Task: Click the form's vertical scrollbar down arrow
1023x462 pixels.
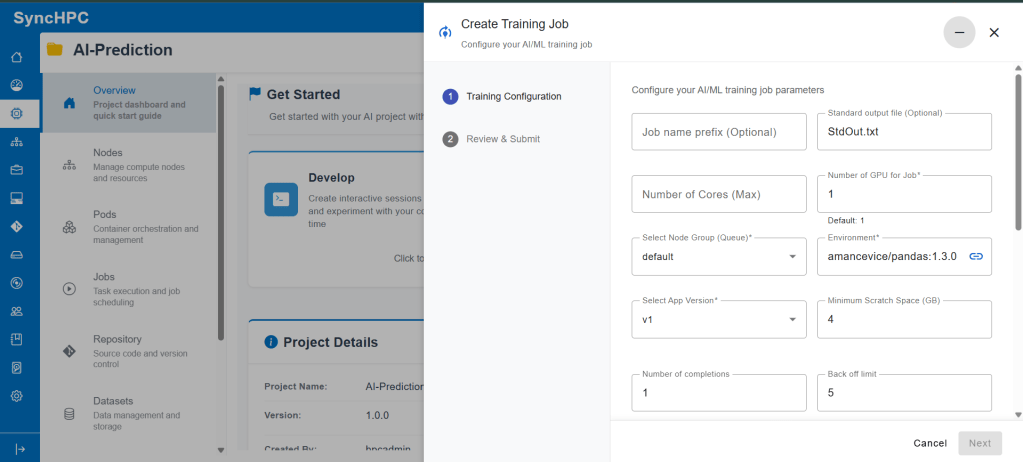Action: pyautogui.click(x=1017, y=414)
